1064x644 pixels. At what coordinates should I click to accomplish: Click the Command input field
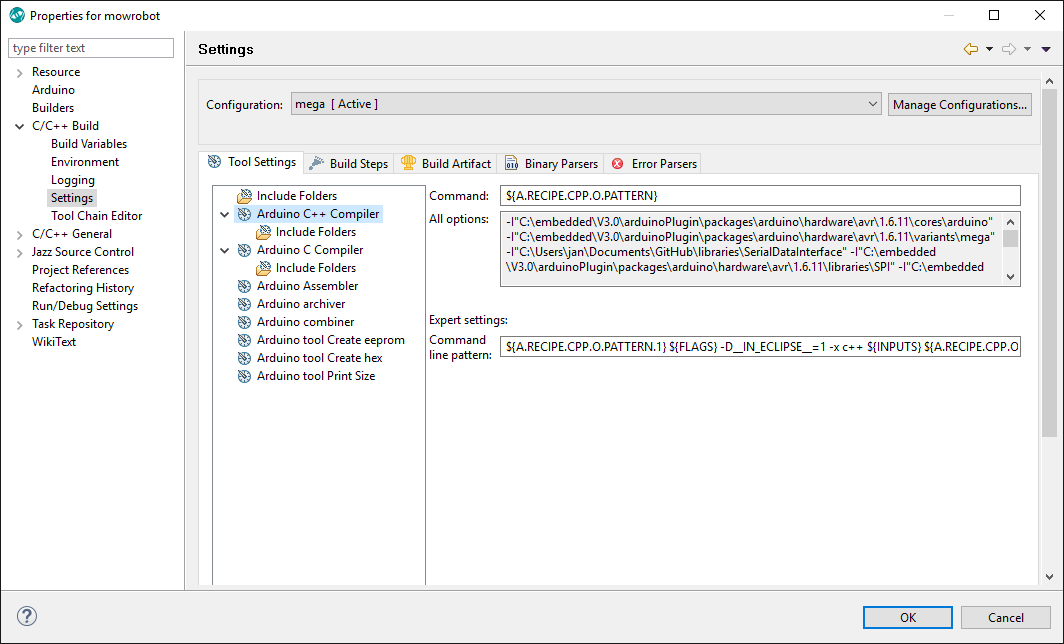(760, 195)
